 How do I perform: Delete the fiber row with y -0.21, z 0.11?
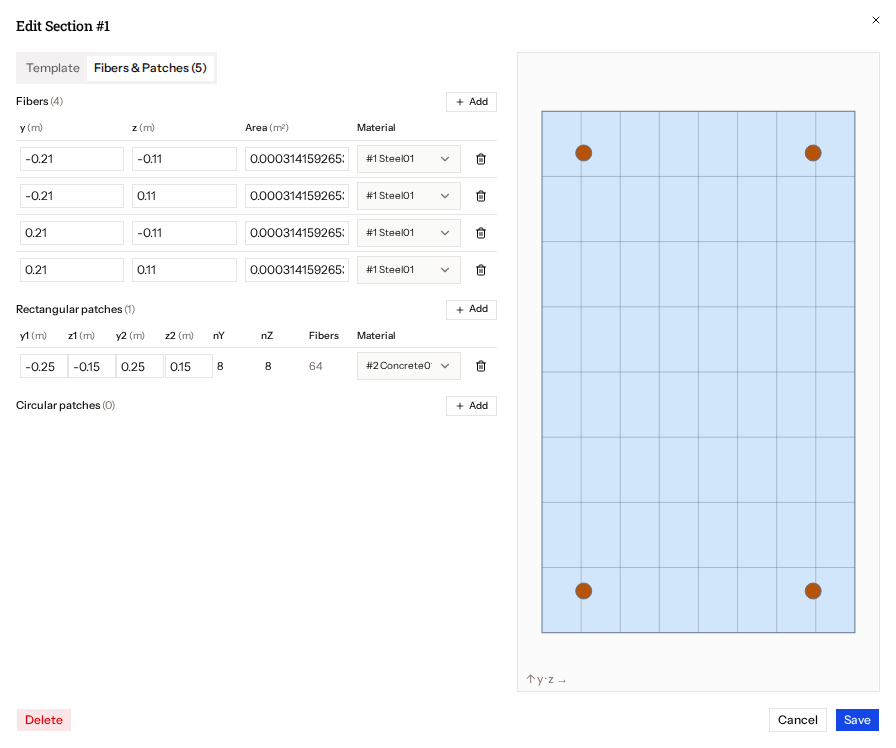pyautogui.click(x=481, y=196)
